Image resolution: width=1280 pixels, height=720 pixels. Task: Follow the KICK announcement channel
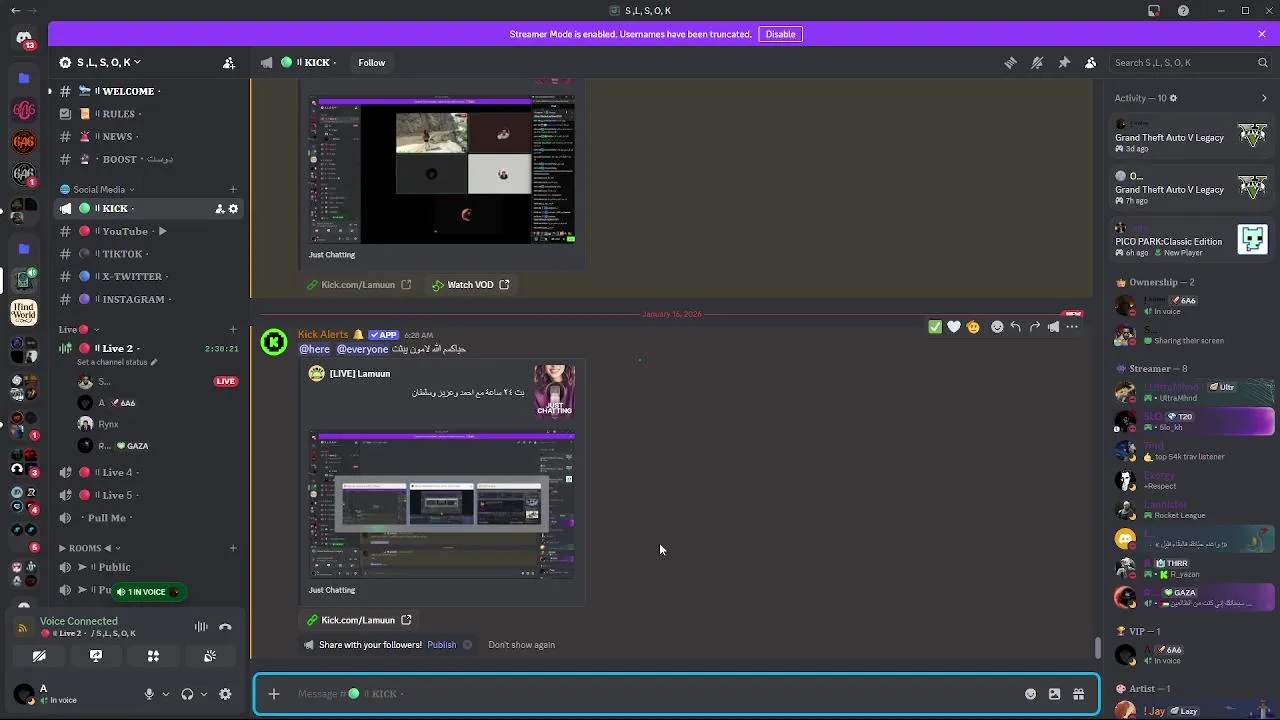[371, 62]
